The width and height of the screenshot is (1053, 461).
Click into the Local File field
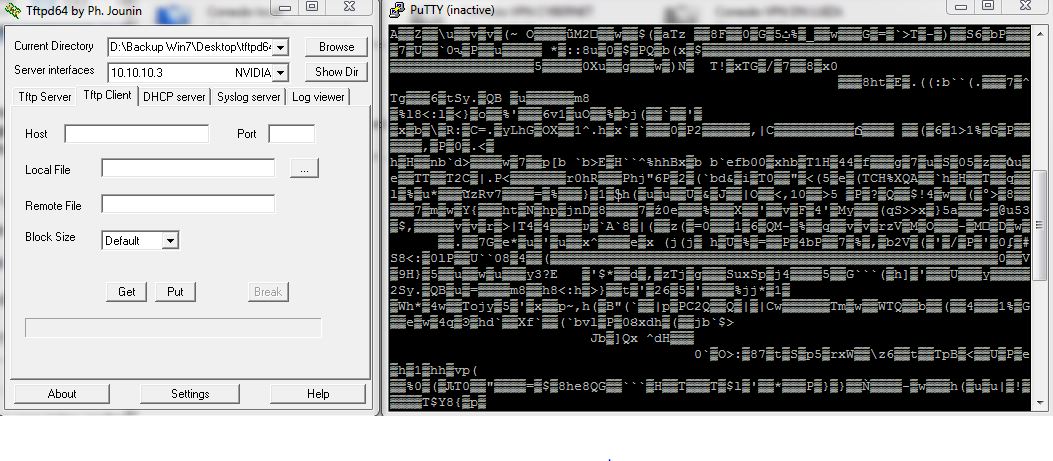[188, 168]
